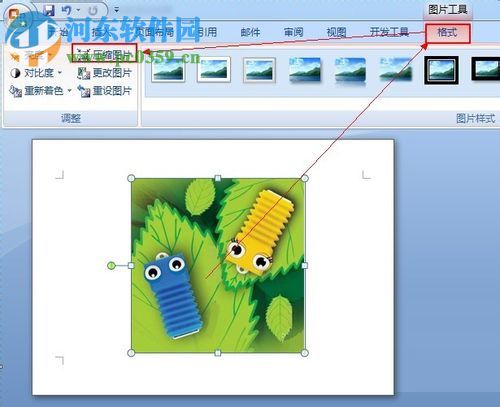Click the 重设图片 icon
This screenshot has width=500, height=407.
(x=84, y=91)
